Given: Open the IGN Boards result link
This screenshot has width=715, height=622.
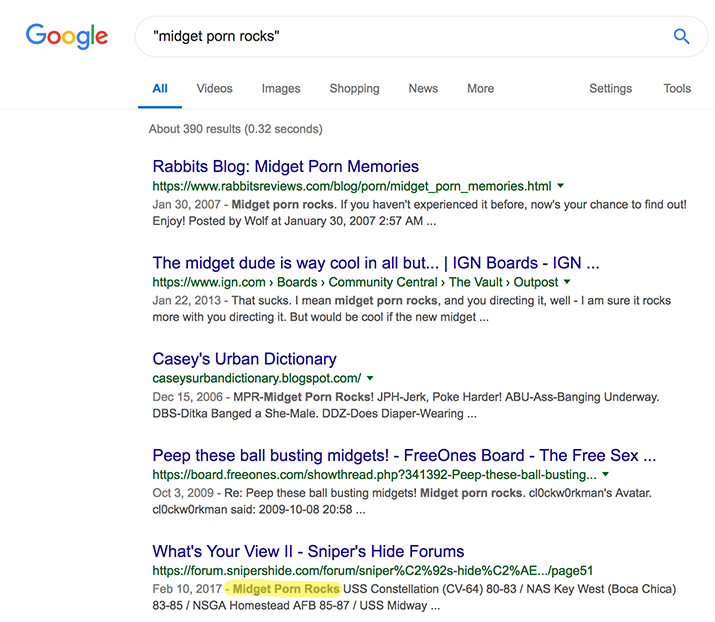Looking at the screenshot, I should tap(376, 263).
